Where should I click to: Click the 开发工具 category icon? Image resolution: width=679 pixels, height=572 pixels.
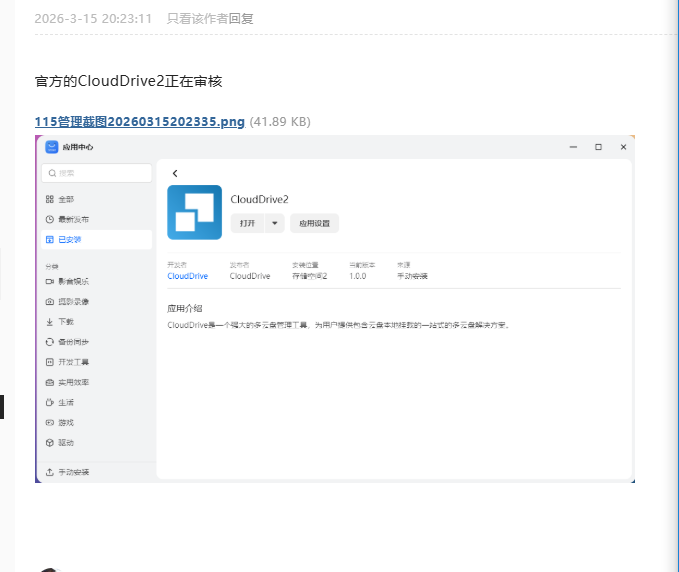pyautogui.click(x=50, y=362)
